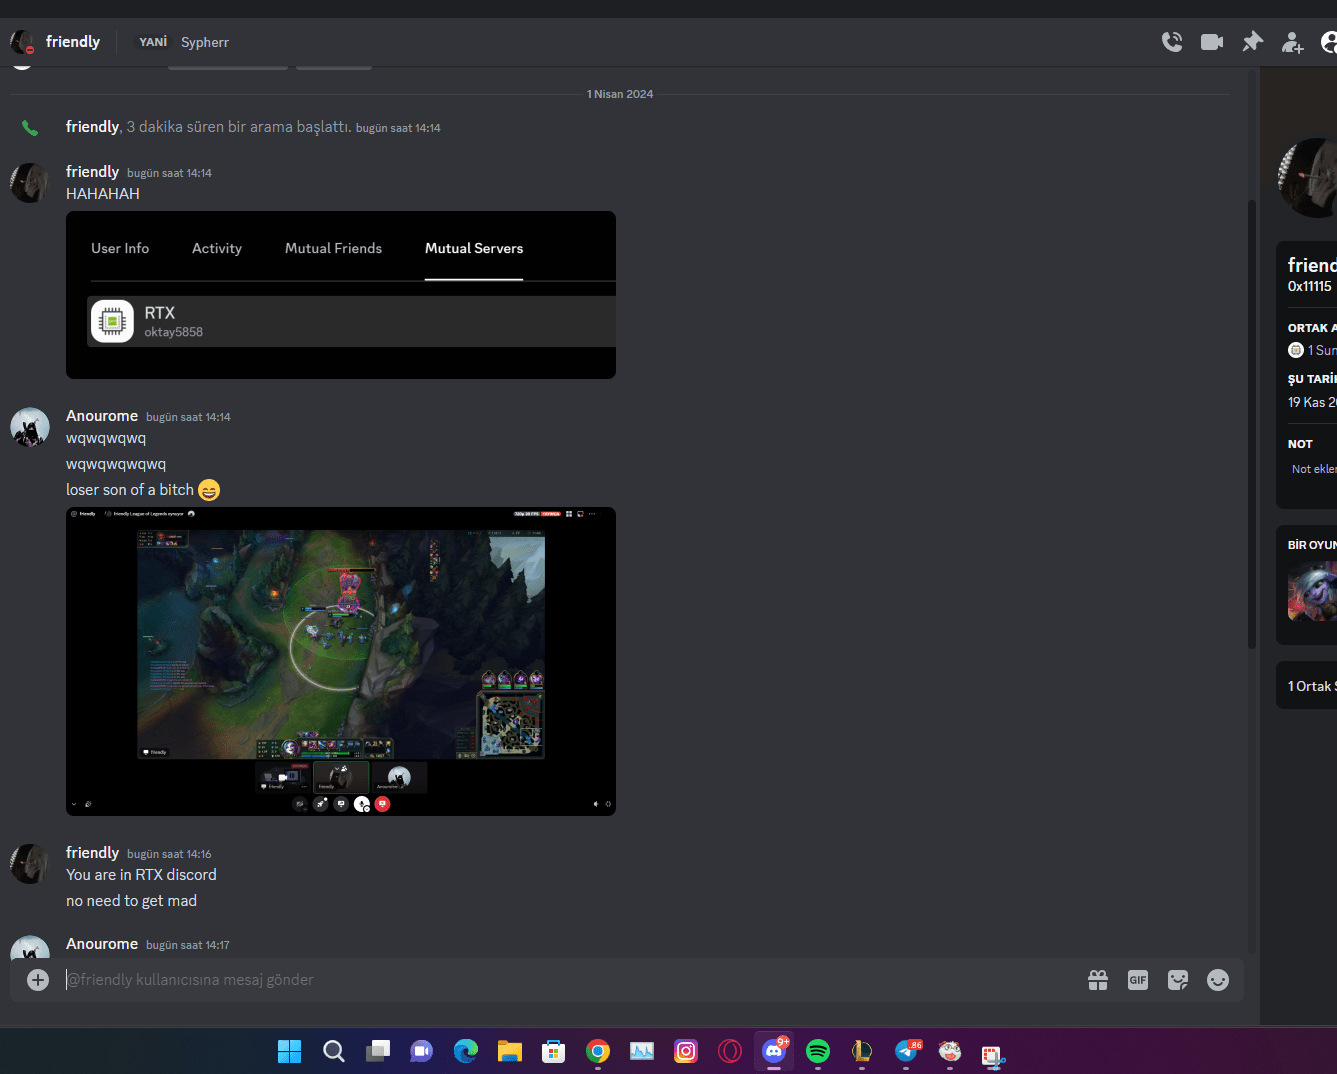
Task: Open the GIF picker
Action: point(1138,980)
